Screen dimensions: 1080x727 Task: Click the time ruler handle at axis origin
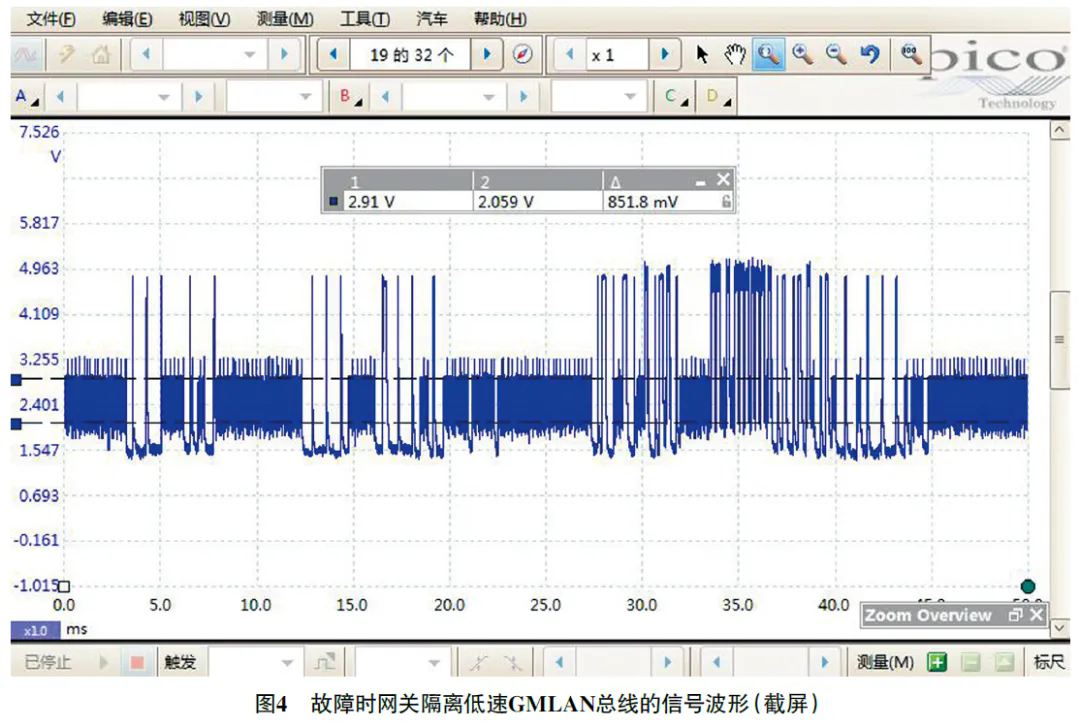point(64,586)
